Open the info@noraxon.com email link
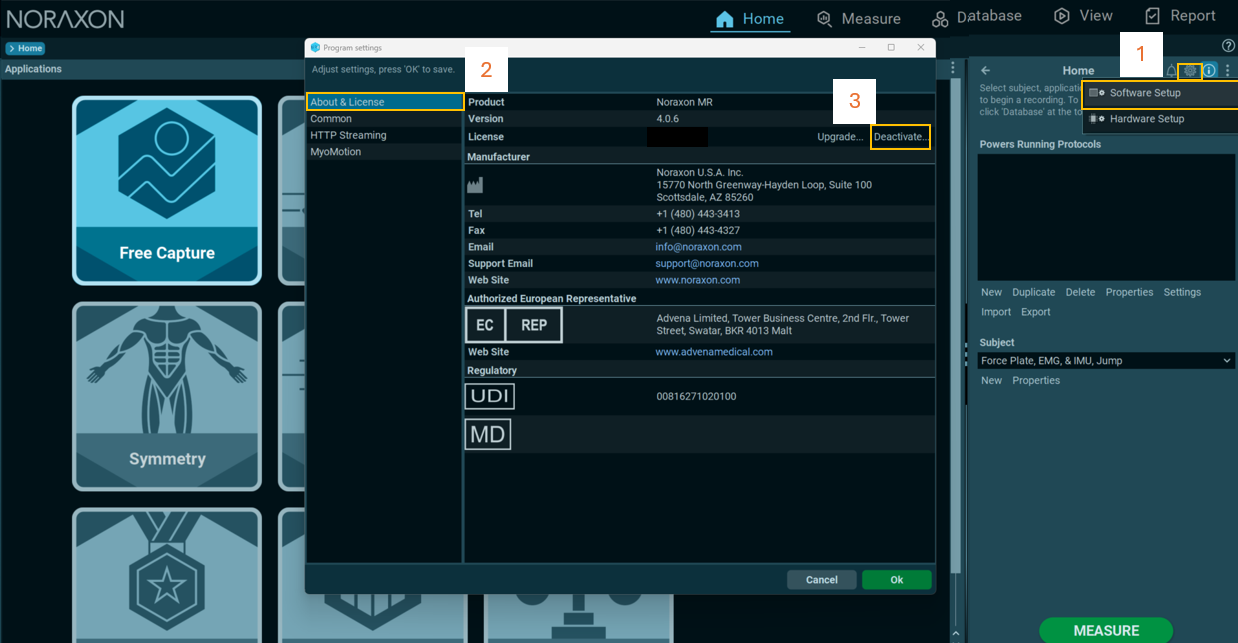 point(699,247)
